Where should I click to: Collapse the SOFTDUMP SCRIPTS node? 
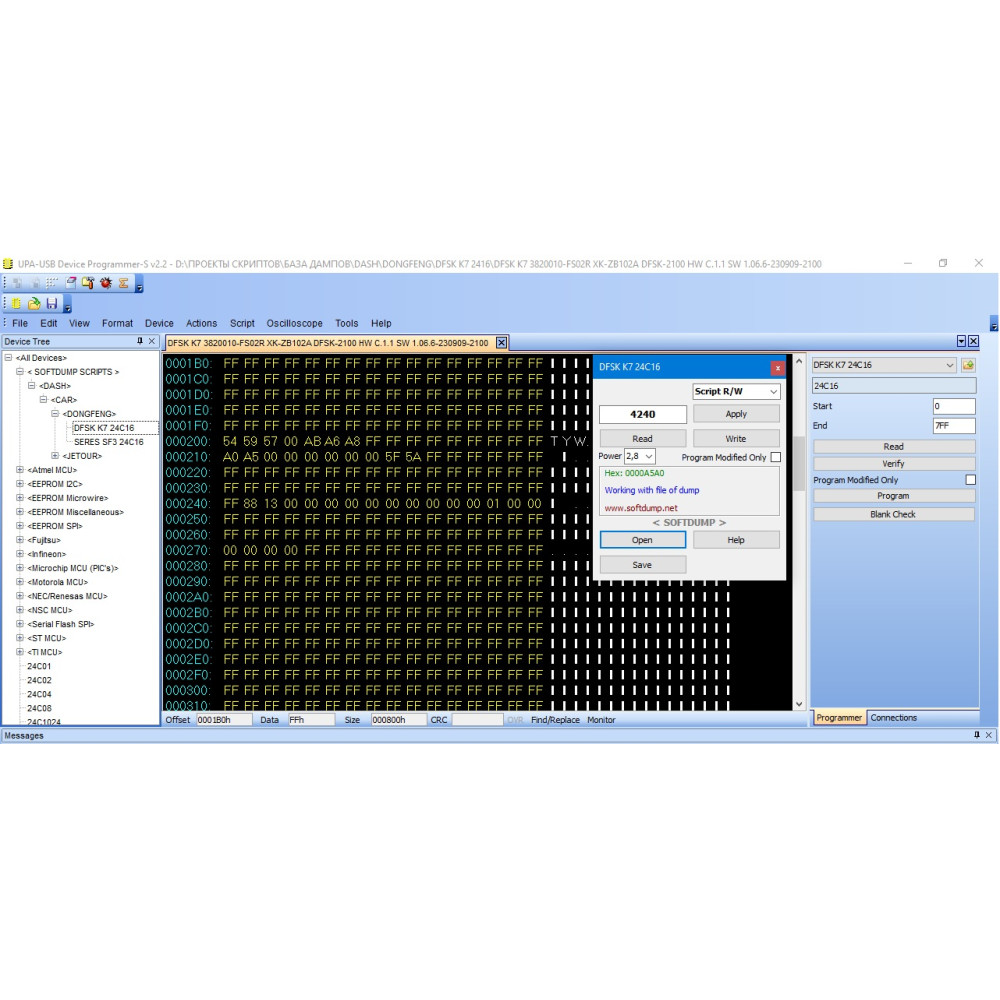pyautogui.click(x=20, y=372)
